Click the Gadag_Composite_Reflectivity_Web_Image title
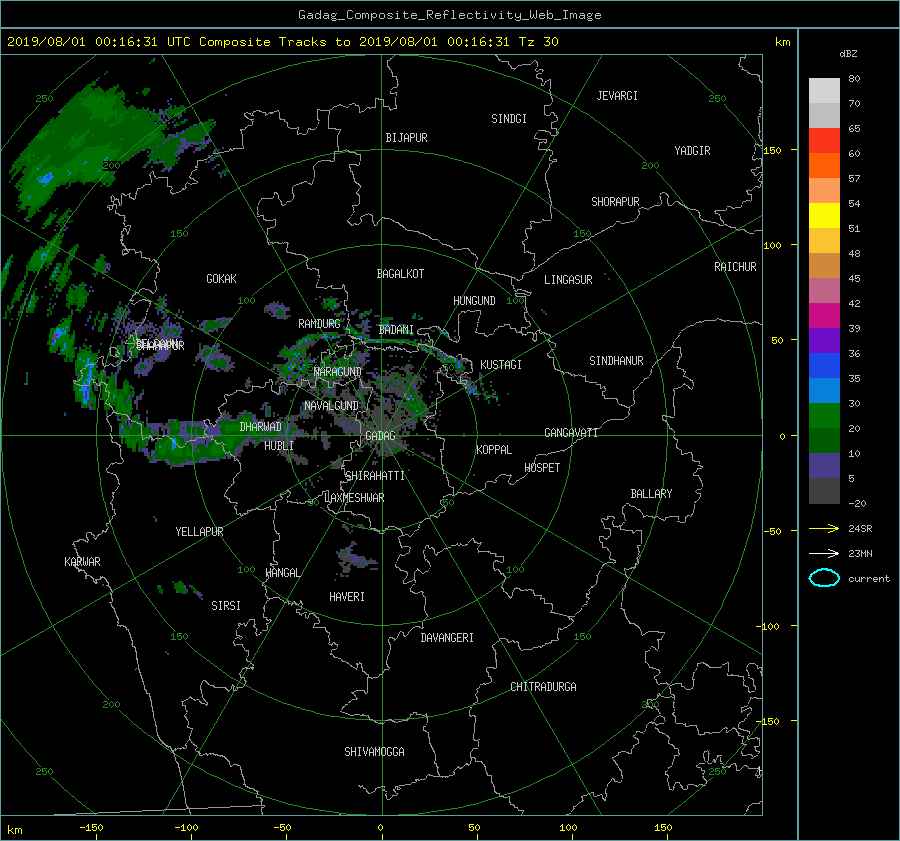Screen dimensions: 900x841 pyautogui.click(x=449, y=15)
